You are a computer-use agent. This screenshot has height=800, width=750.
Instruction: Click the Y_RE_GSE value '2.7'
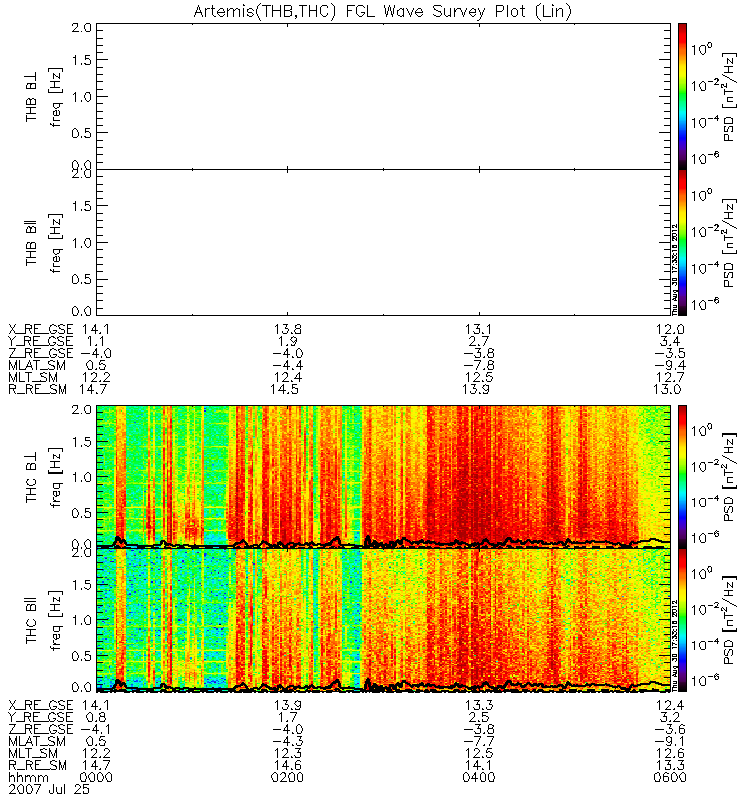click(479, 341)
